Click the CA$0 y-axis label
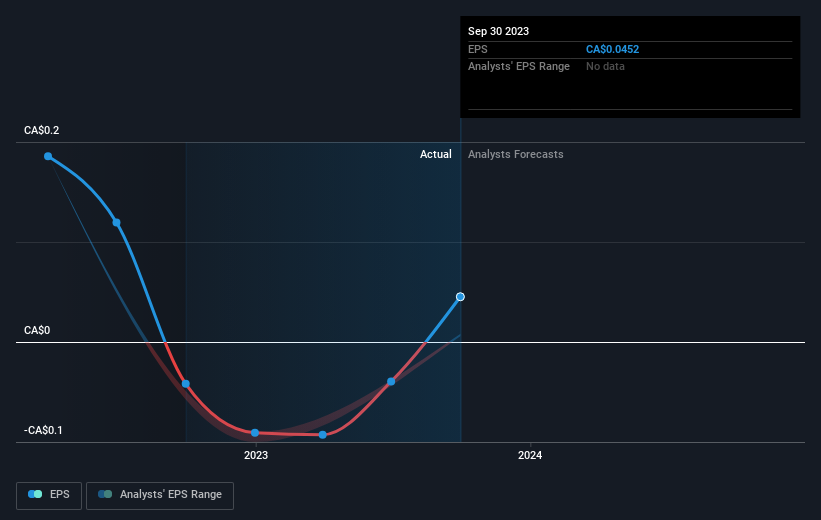 (37, 330)
